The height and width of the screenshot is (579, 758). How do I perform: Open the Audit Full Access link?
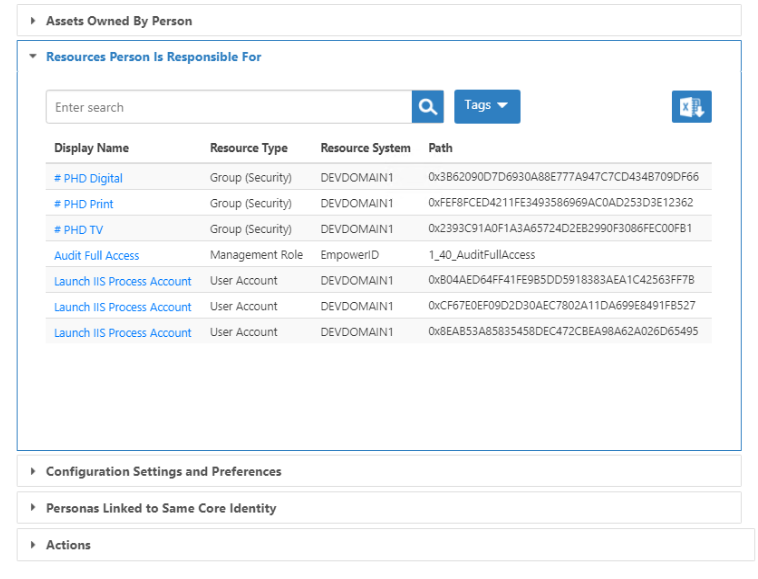tap(96, 256)
